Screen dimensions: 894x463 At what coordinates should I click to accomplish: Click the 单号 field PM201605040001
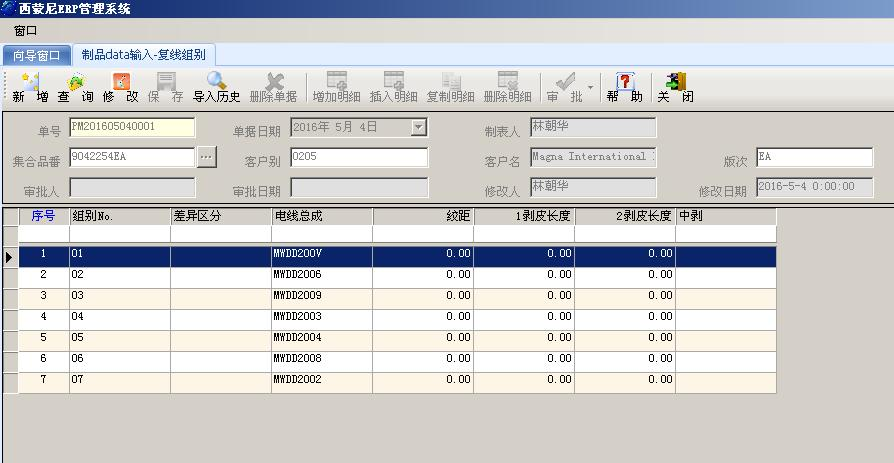coord(132,127)
